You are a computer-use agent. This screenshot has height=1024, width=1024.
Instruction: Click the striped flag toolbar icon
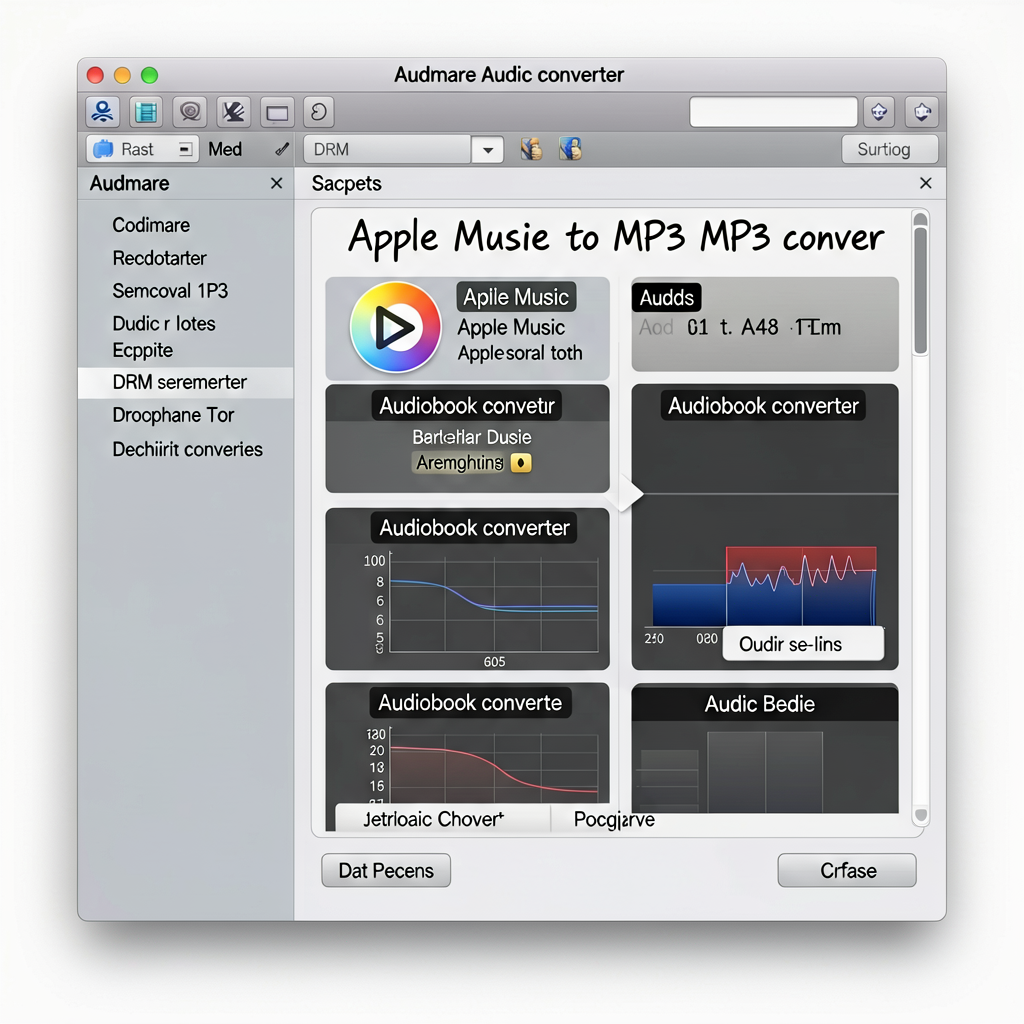(233, 112)
